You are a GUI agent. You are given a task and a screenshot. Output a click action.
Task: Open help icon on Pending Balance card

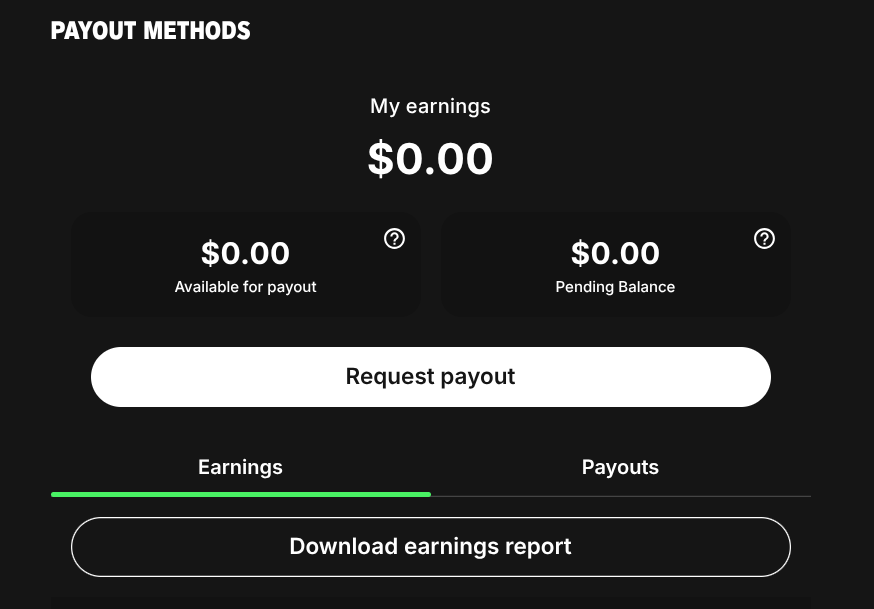click(x=764, y=238)
